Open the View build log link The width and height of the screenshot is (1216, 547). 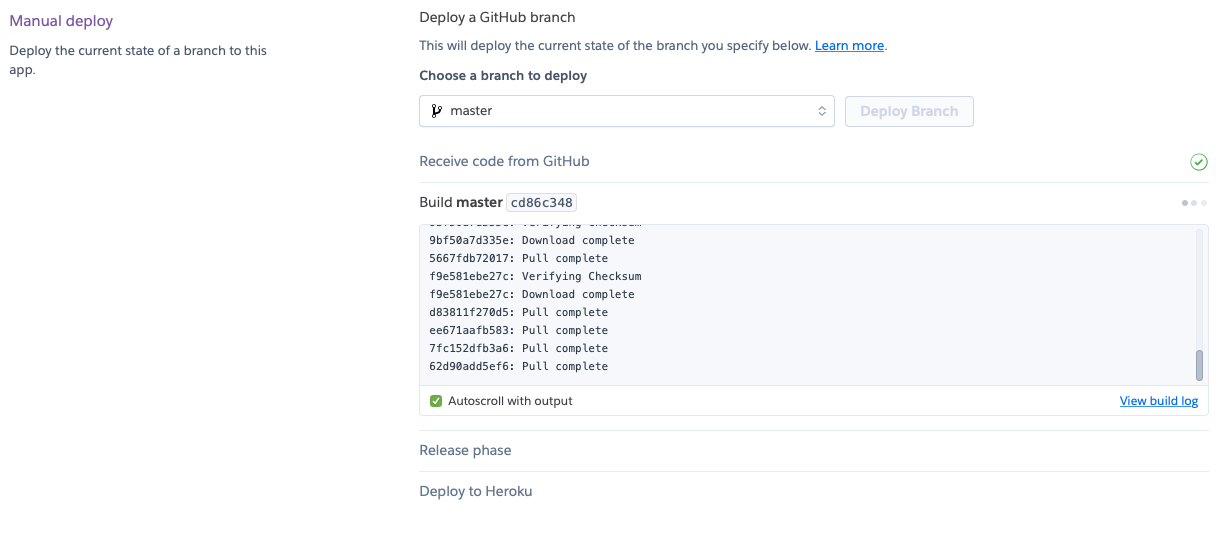pyautogui.click(x=1159, y=401)
